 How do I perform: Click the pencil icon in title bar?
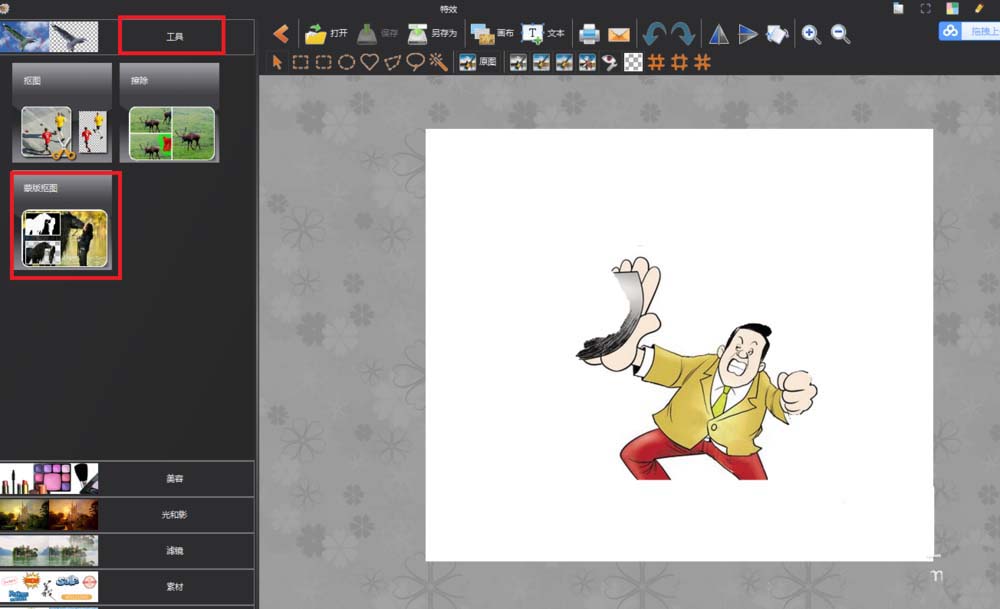[x=979, y=8]
